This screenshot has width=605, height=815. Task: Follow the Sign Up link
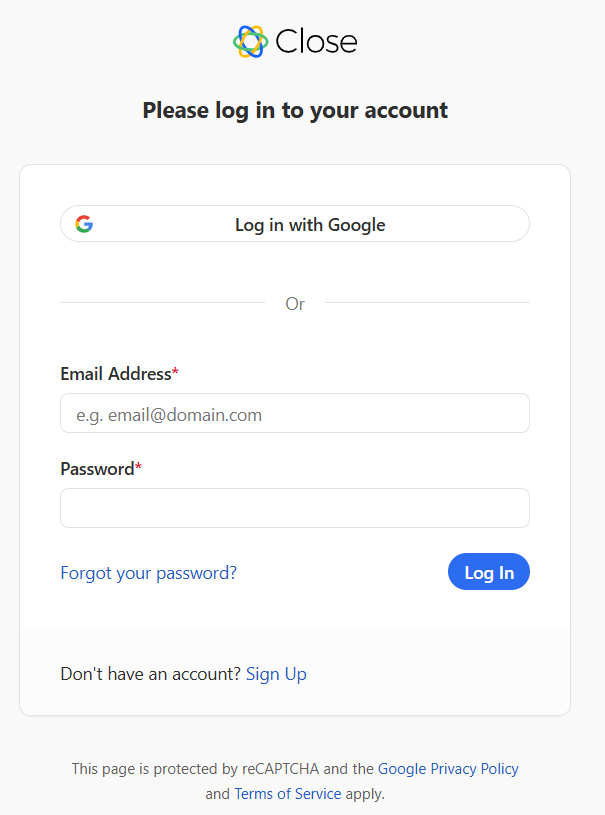(276, 674)
